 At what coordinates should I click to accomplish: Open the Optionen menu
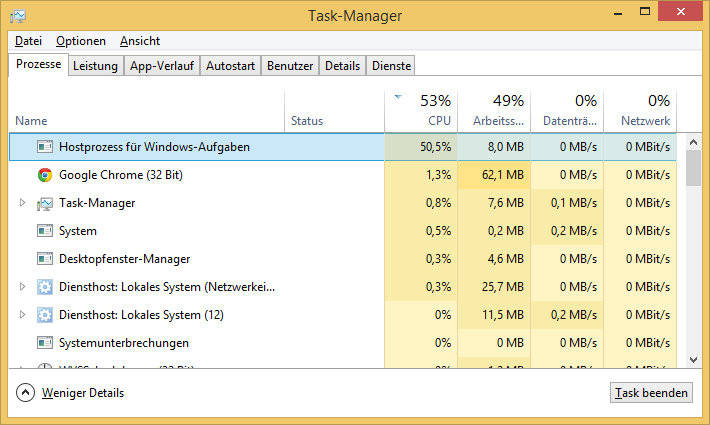tap(81, 41)
